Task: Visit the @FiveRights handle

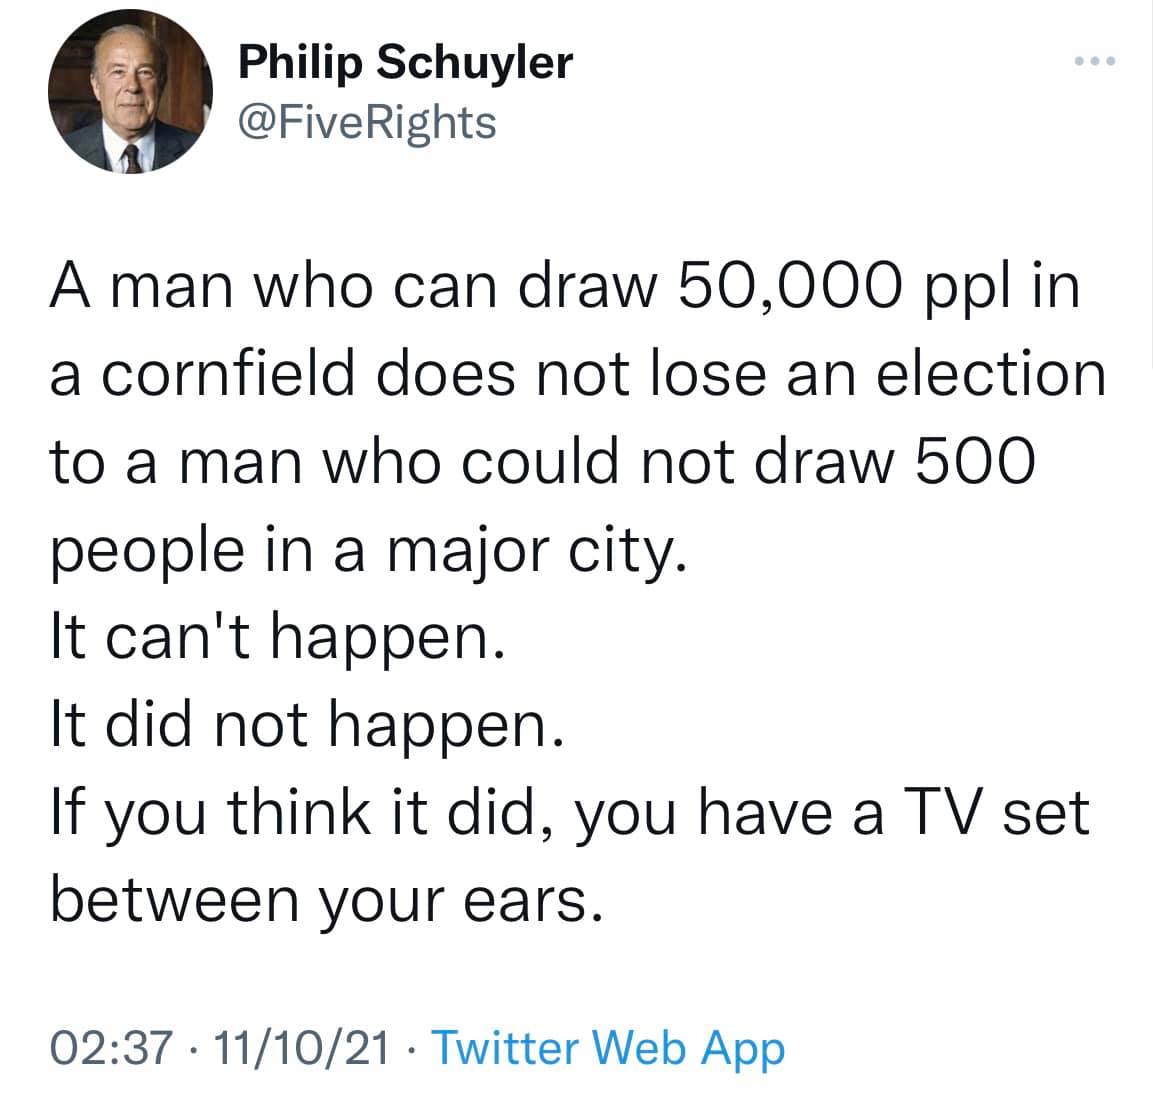Action: (x=367, y=122)
